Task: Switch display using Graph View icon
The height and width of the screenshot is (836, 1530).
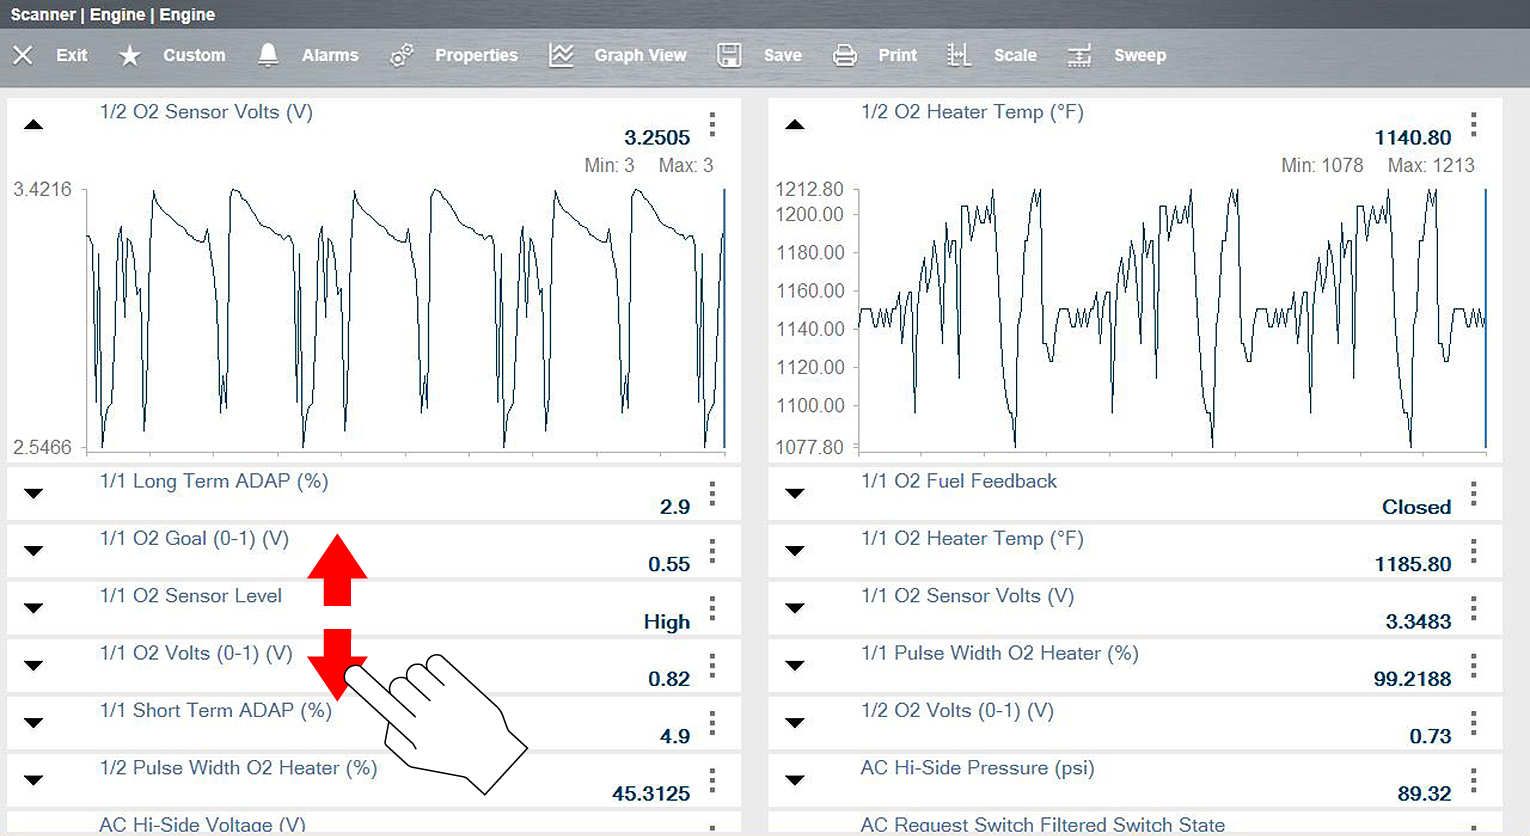Action: (x=561, y=55)
